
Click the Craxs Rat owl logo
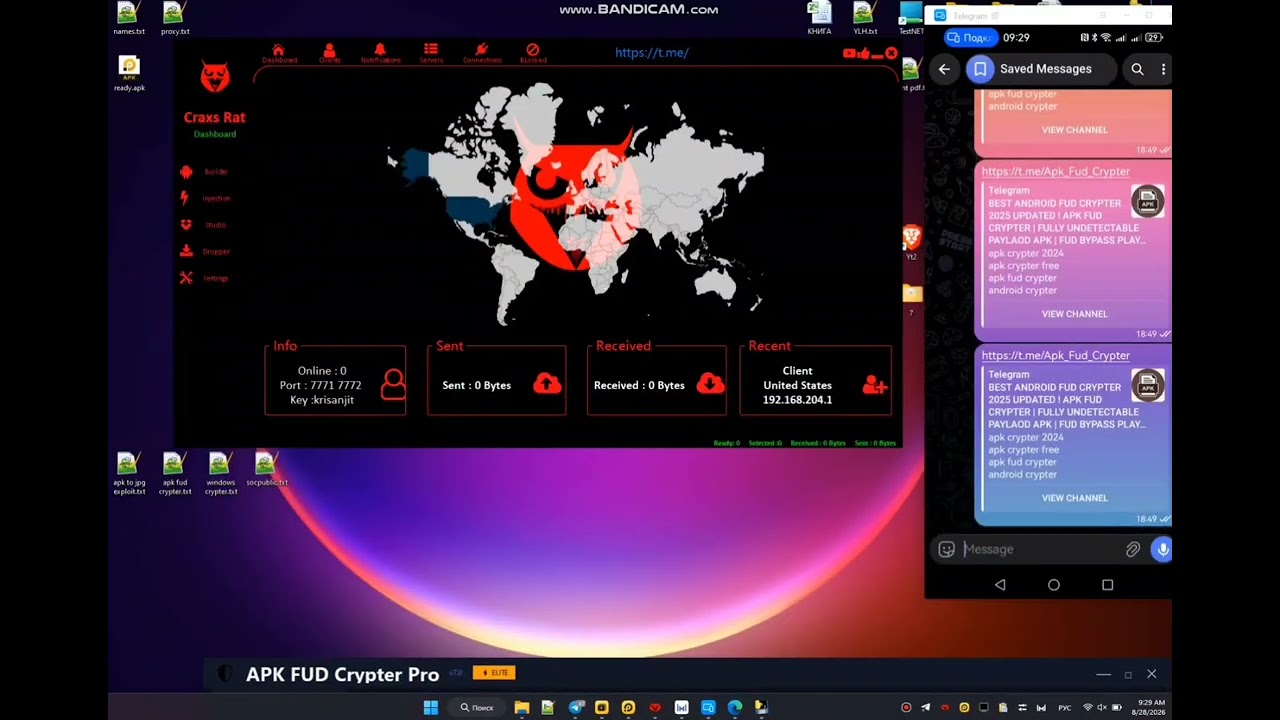pos(214,77)
